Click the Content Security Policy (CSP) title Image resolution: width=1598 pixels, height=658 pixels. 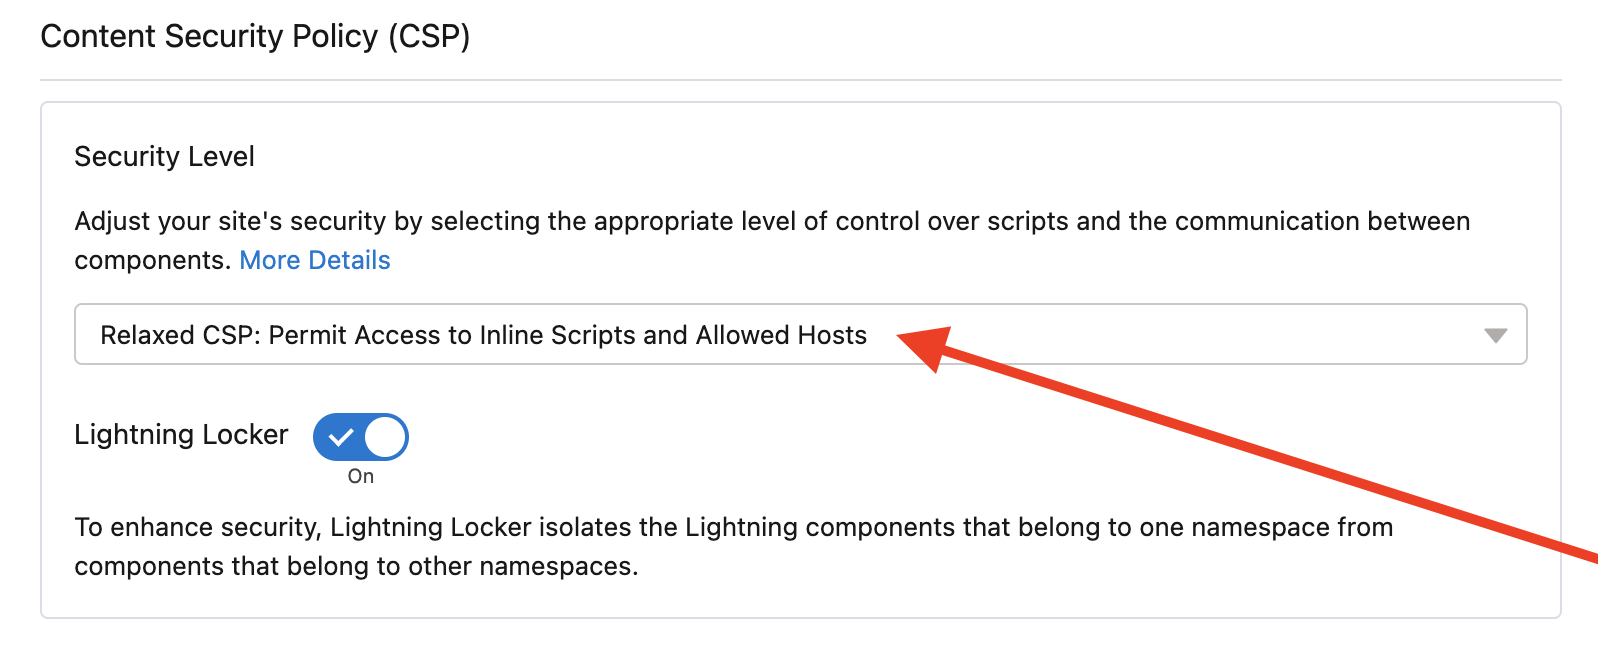tap(255, 37)
